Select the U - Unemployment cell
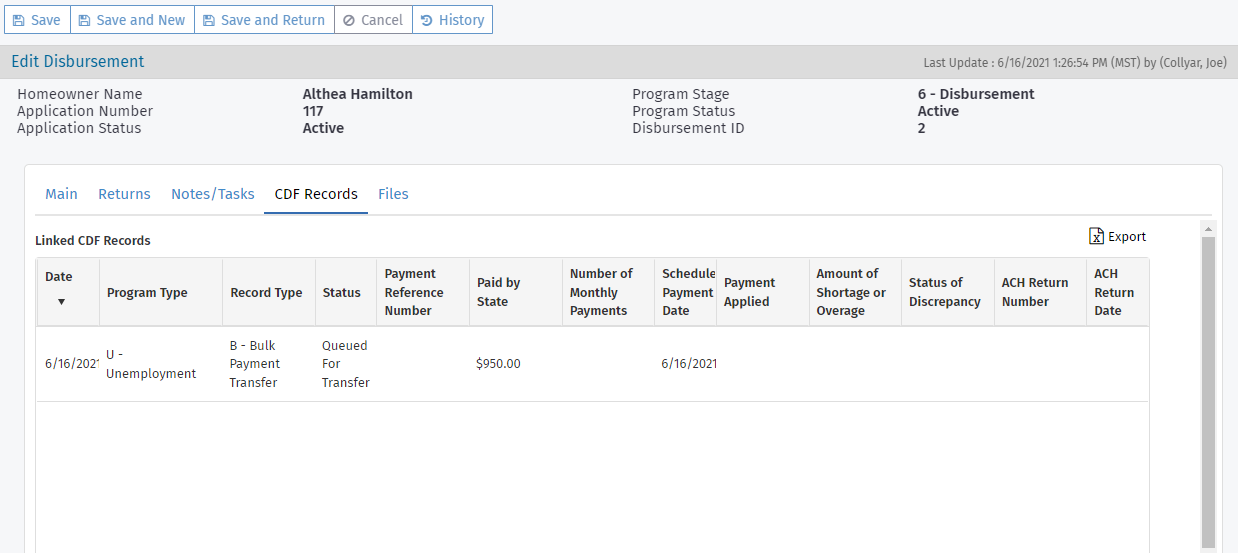The height and width of the screenshot is (553, 1238). click(161, 364)
